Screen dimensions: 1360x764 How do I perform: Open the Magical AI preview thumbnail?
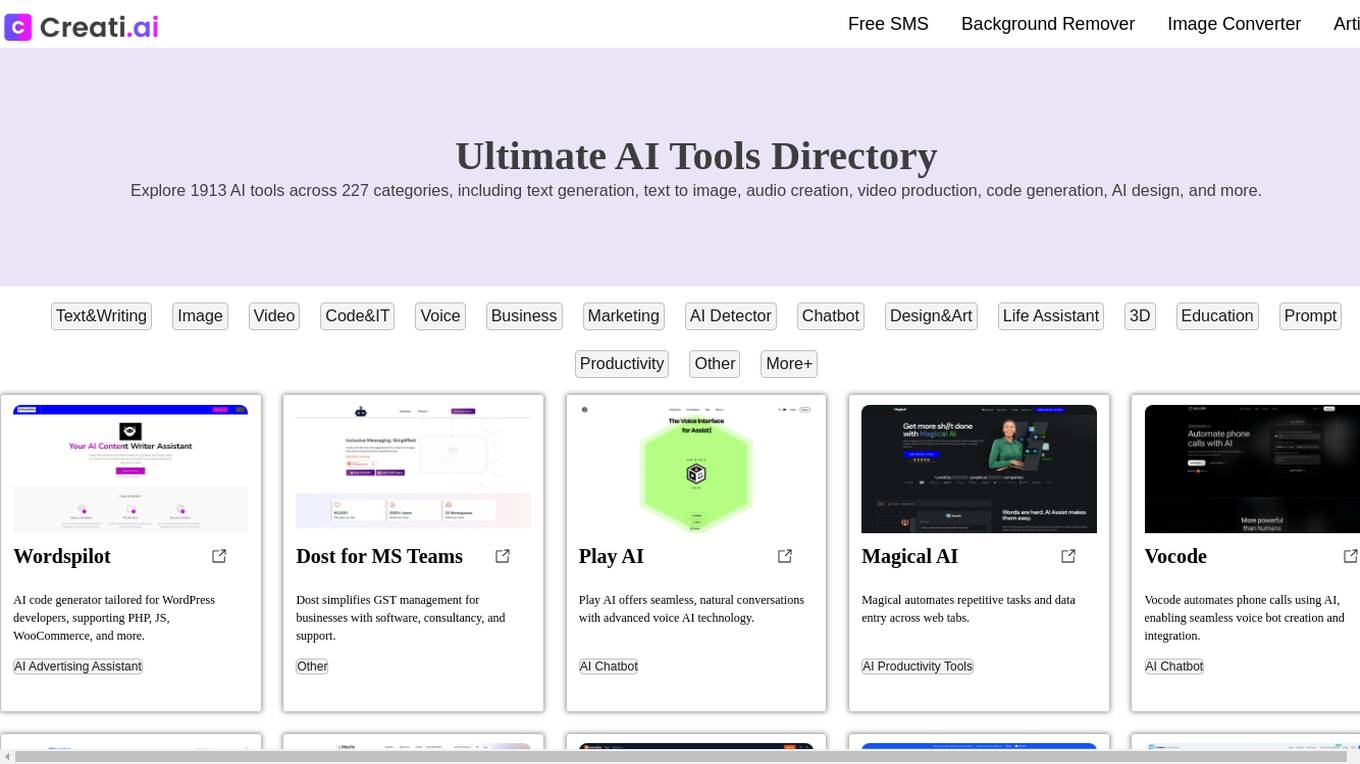tap(979, 469)
